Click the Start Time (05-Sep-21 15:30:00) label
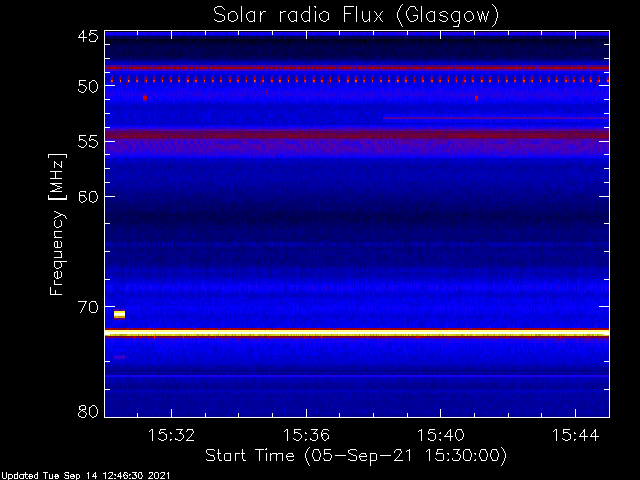Image resolution: width=640 pixels, height=480 pixels. pyautogui.click(x=356, y=456)
